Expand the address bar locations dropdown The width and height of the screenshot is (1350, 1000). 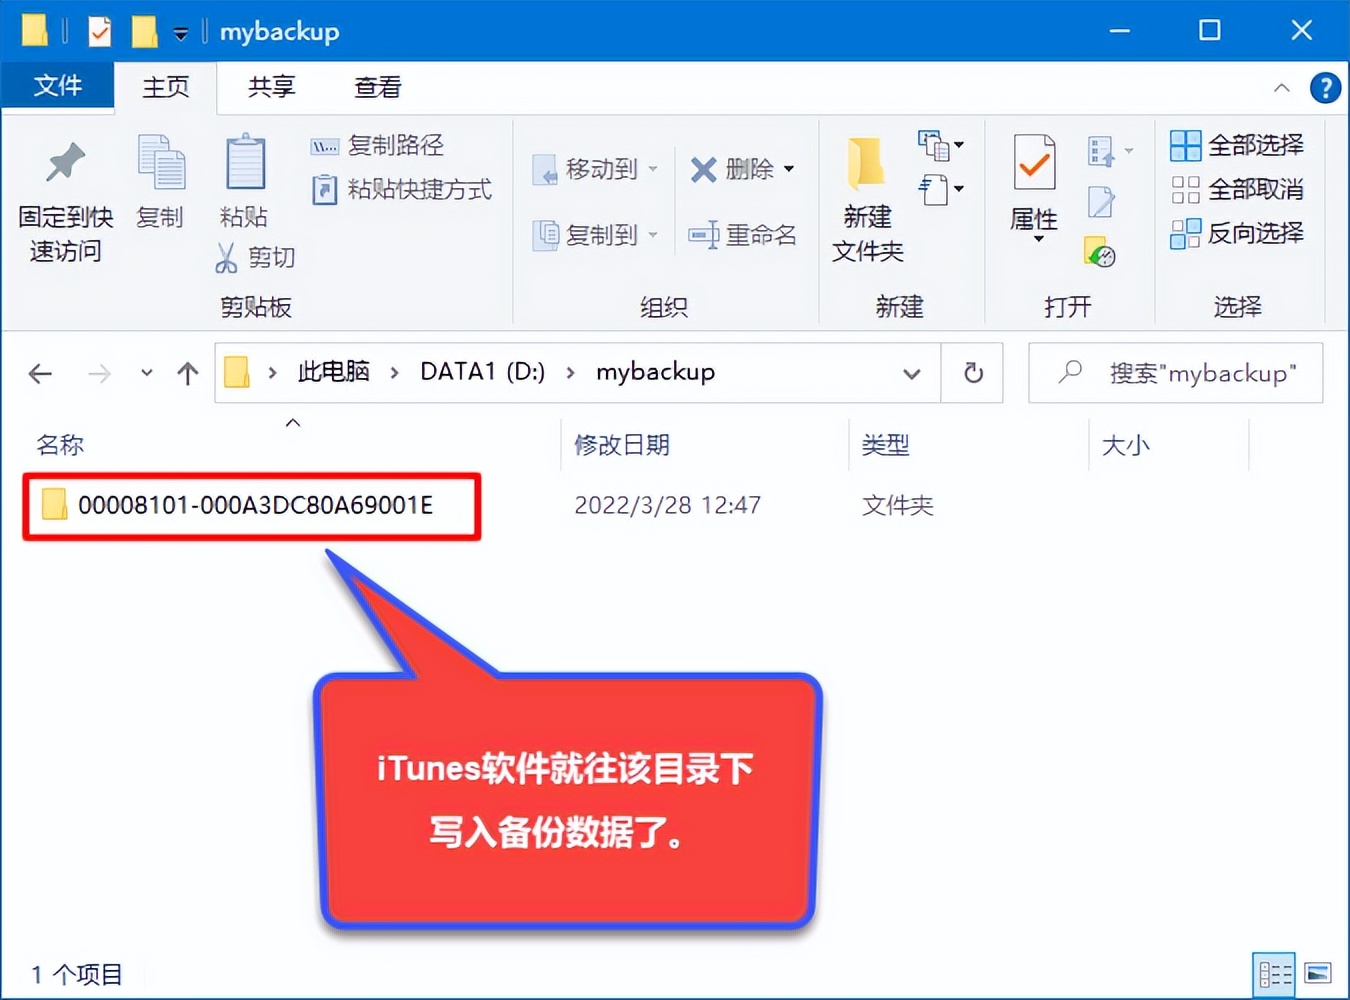(x=911, y=373)
